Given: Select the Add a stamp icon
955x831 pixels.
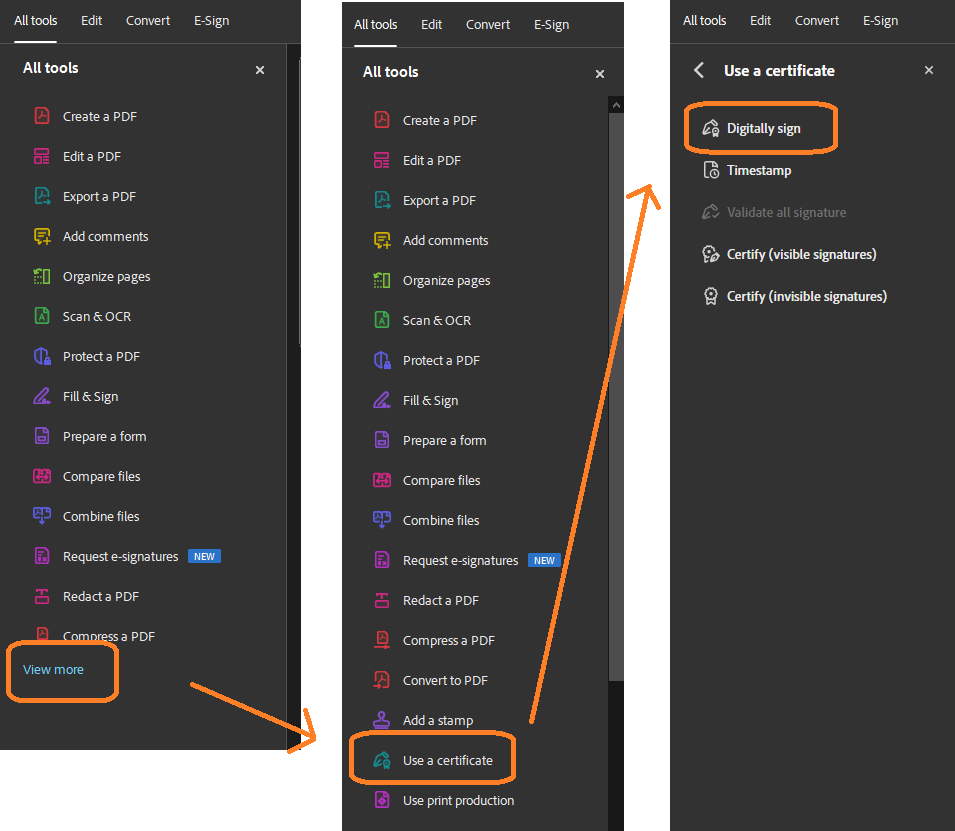Looking at the screenshot, I should pyautogui.click(x=381, y=720).
